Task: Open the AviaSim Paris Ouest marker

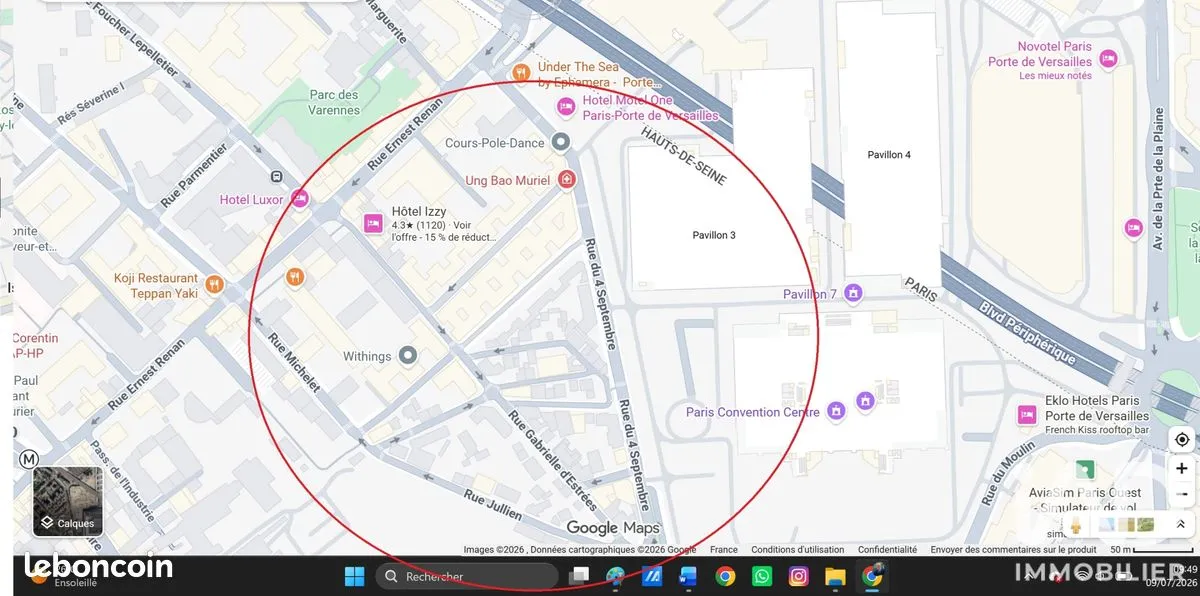Action: point(1084,469)
